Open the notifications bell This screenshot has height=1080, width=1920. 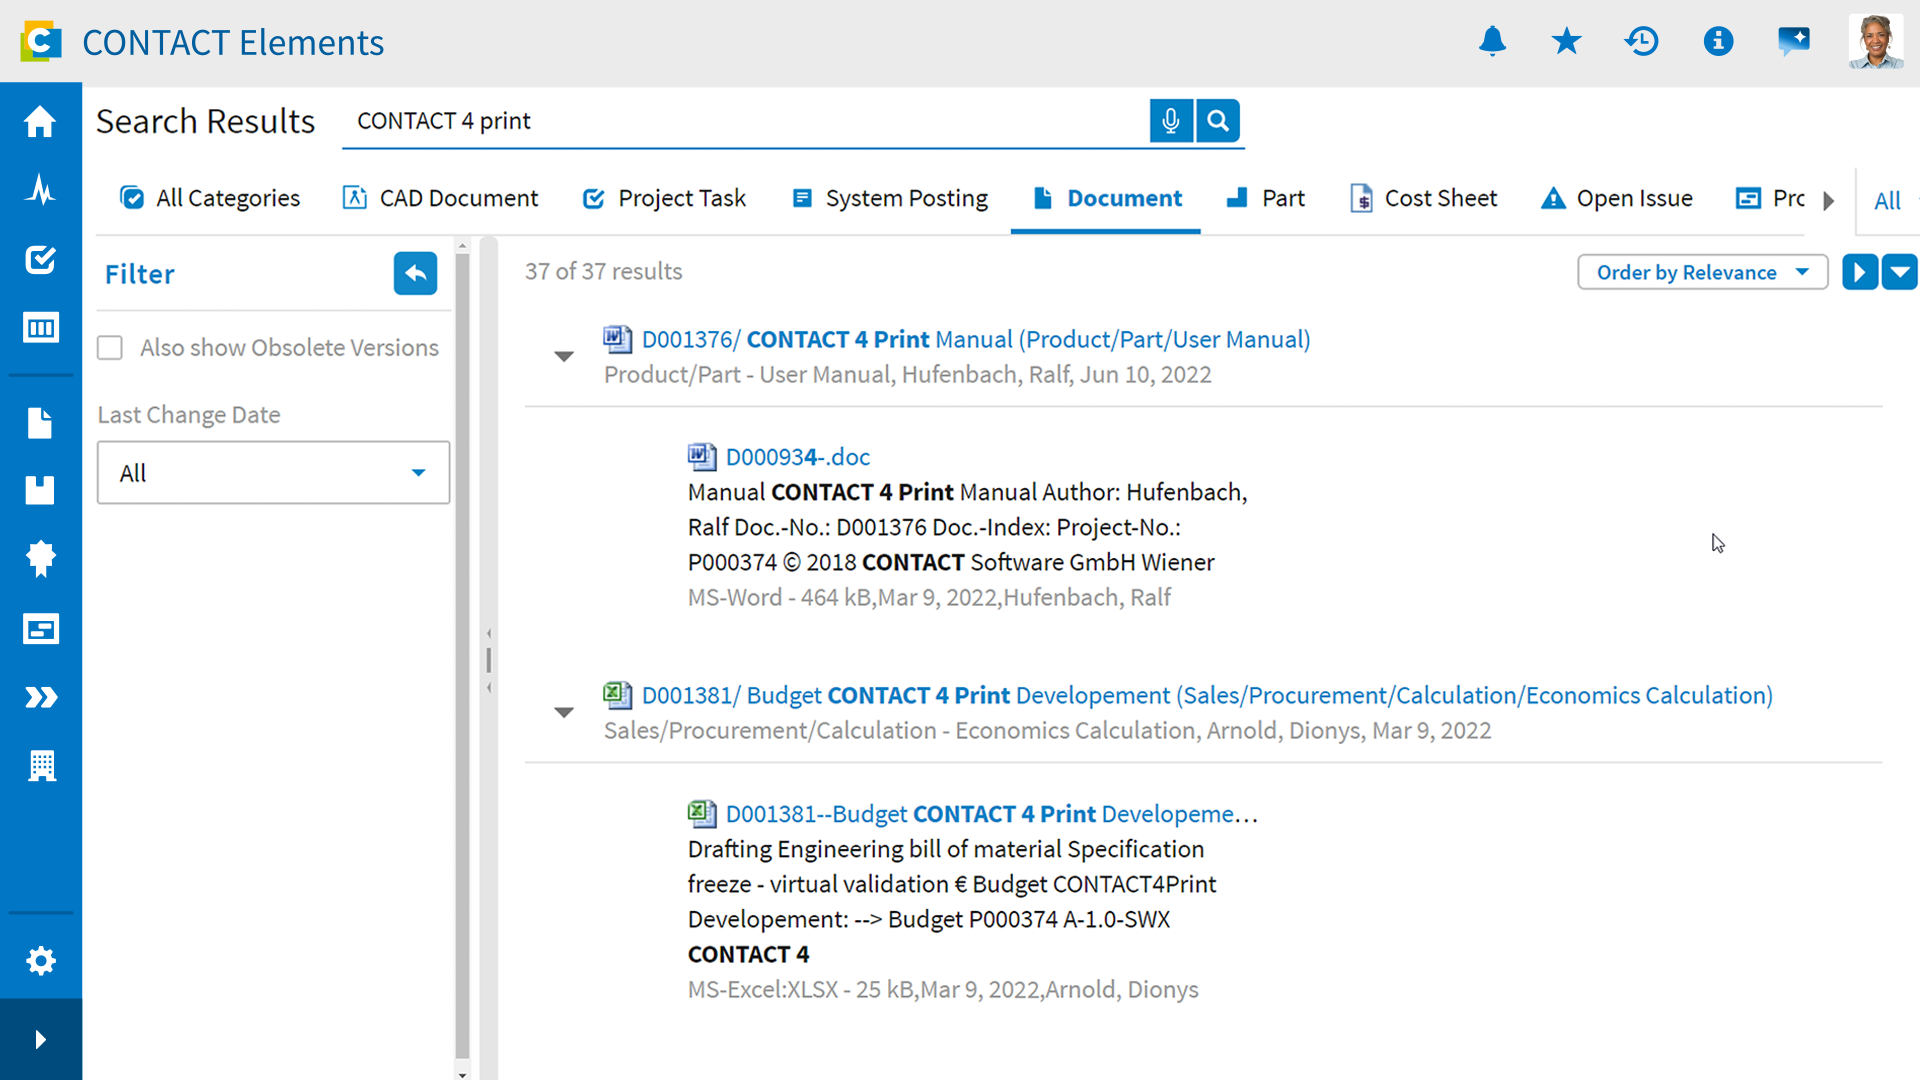point(1492,42)
